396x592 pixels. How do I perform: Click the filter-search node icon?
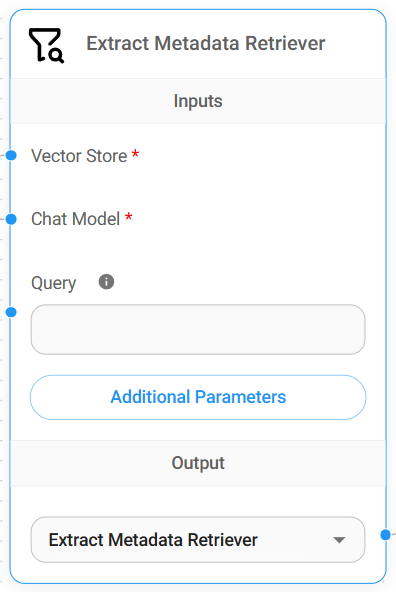pyautogui.click(x=46, y=45)
